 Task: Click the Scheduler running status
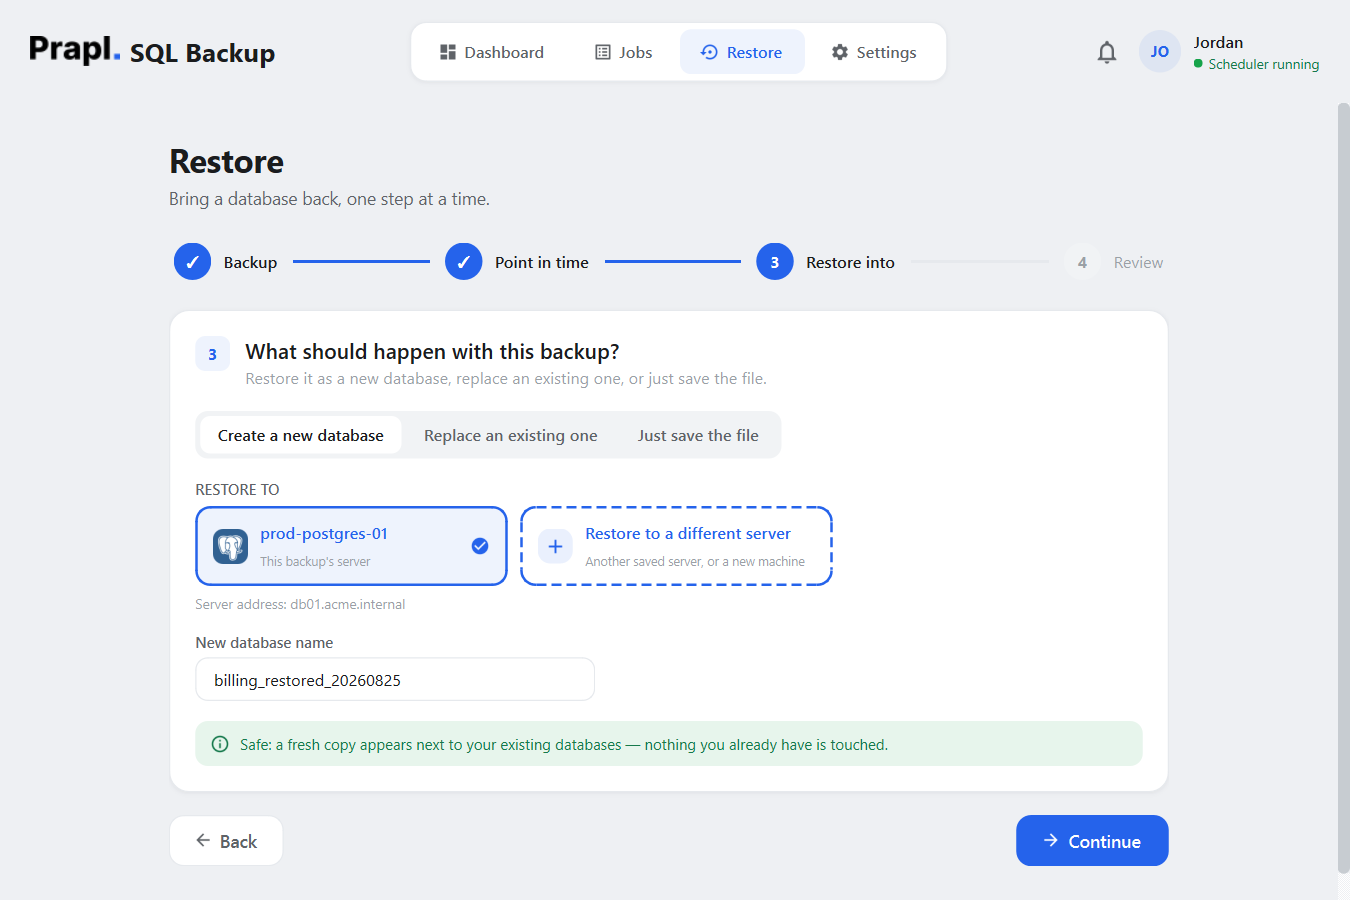(x=1257, y=64)
